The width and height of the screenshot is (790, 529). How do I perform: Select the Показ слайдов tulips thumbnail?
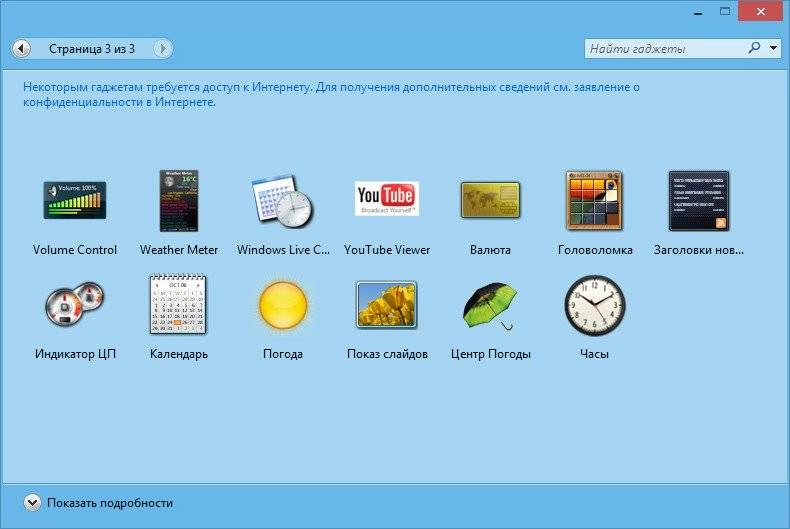pos(386,305)
